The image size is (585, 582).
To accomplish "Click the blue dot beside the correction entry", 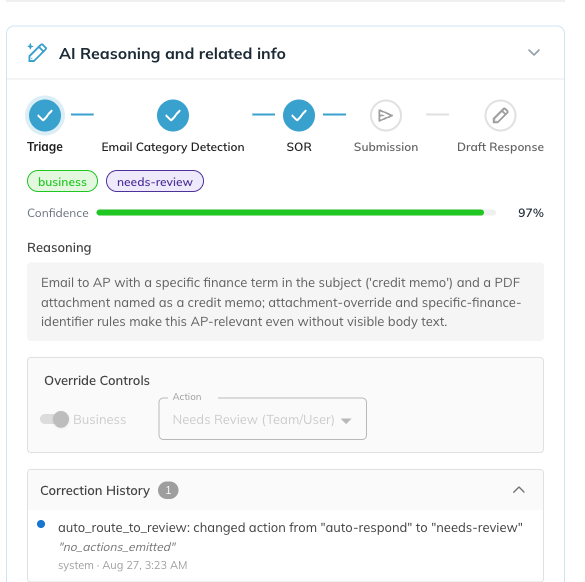I will point(41,524).
